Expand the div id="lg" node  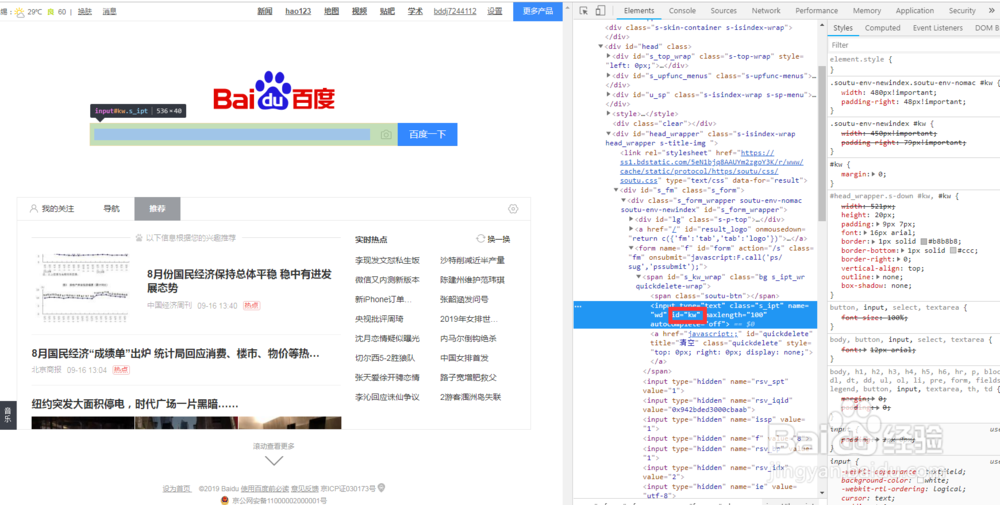pyautogui.click(x=631, y=219)
